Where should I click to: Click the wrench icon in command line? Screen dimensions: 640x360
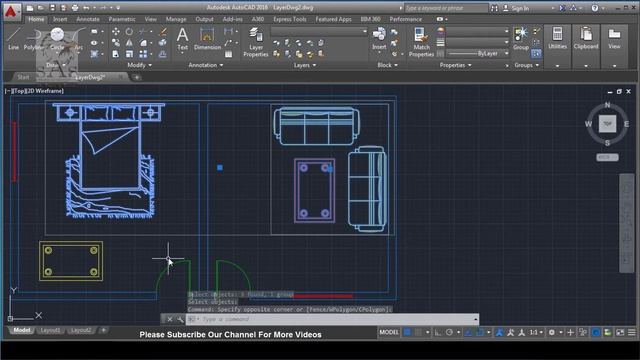[180, 319]
